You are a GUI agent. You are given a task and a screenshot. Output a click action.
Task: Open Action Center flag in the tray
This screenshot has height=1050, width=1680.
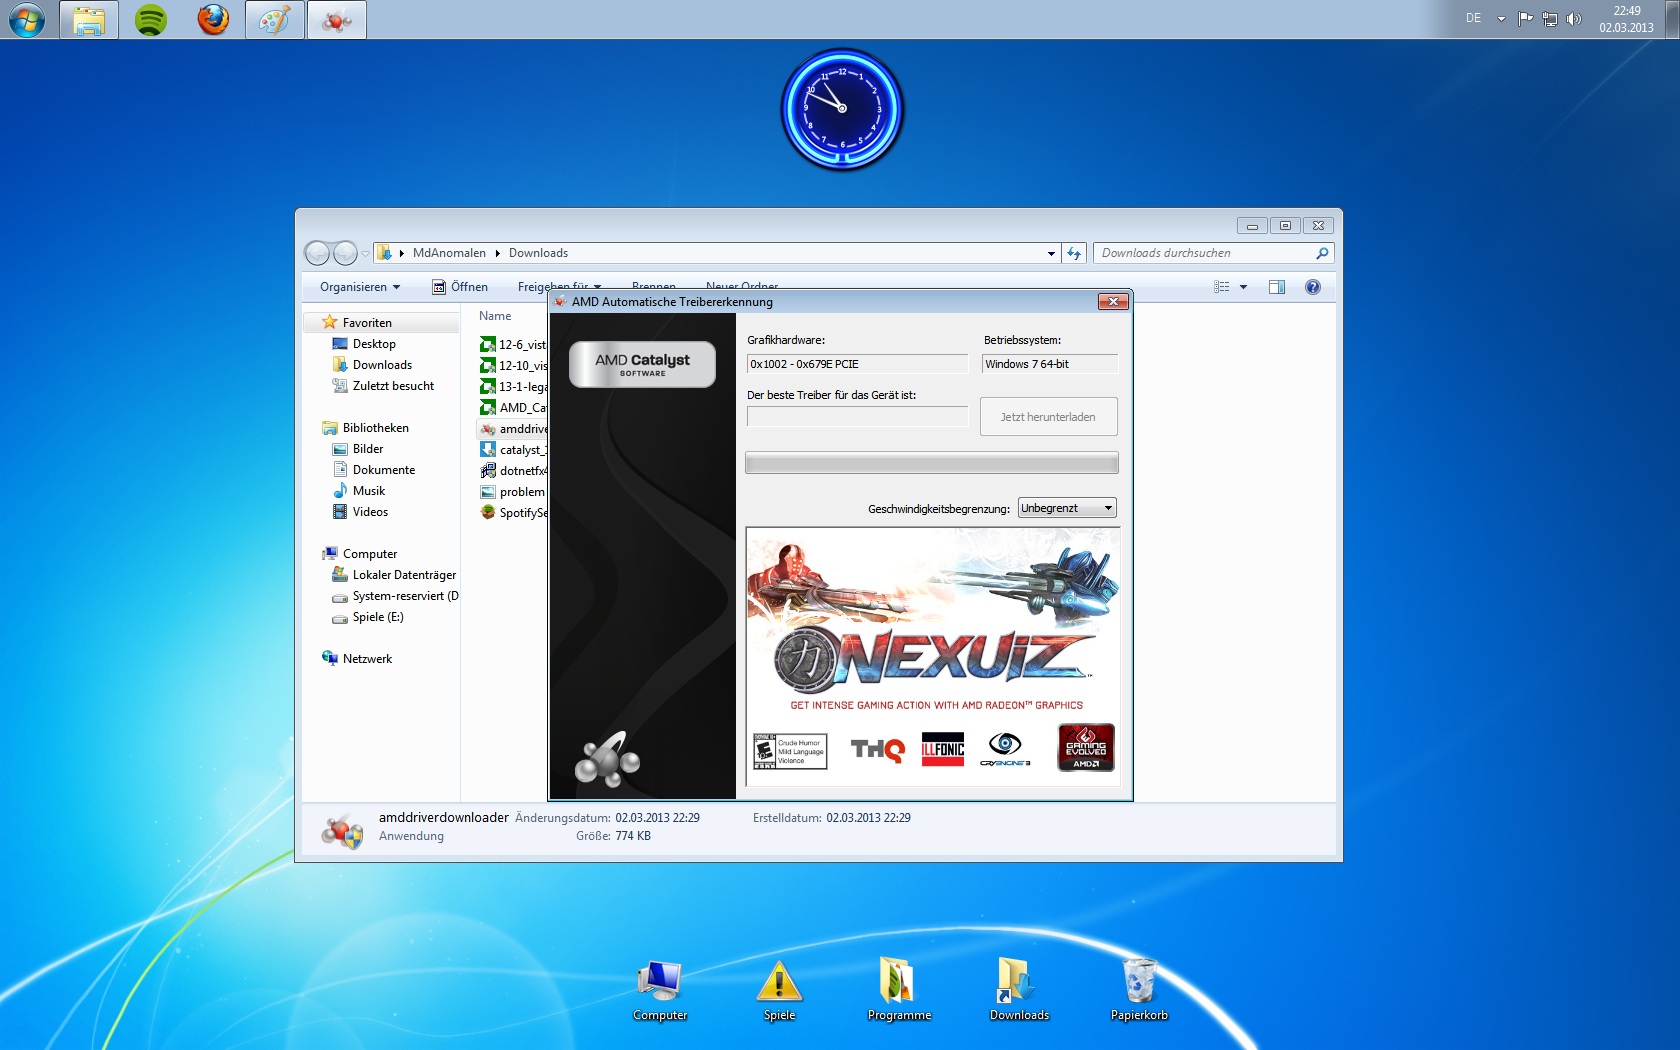click(1525, 19)
